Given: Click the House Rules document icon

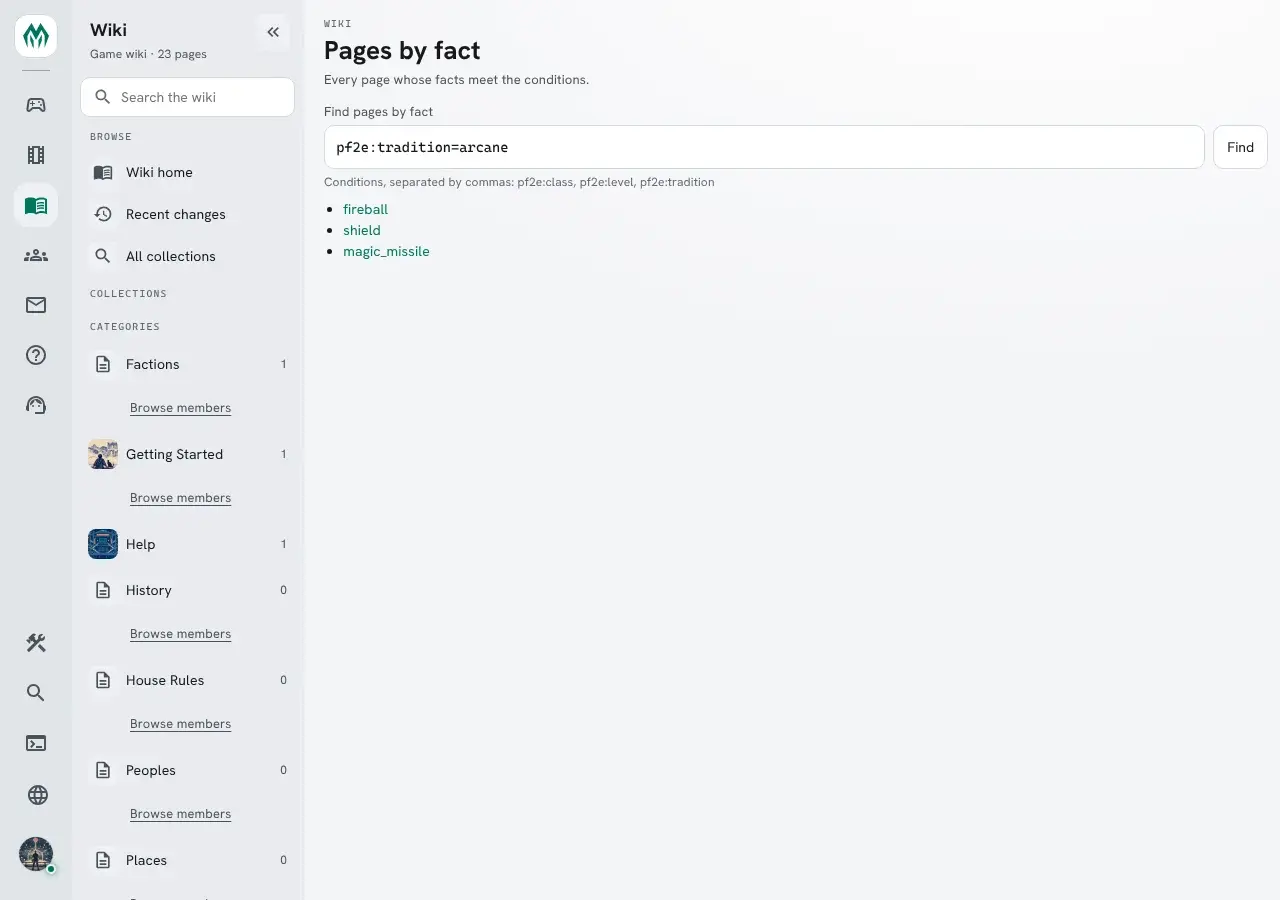Looking at the screenshot, I should (103, 680).
